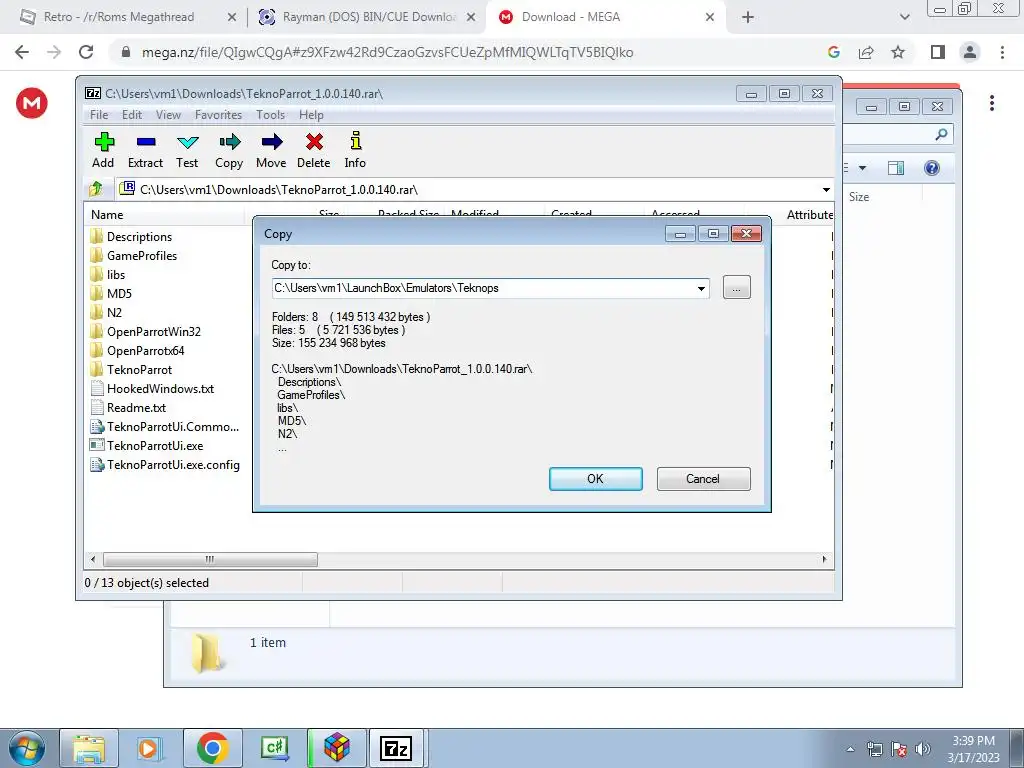Click the horizontal scrollbar left arrow
Screen dimensions: 1024x768
(x=93, y=559)
